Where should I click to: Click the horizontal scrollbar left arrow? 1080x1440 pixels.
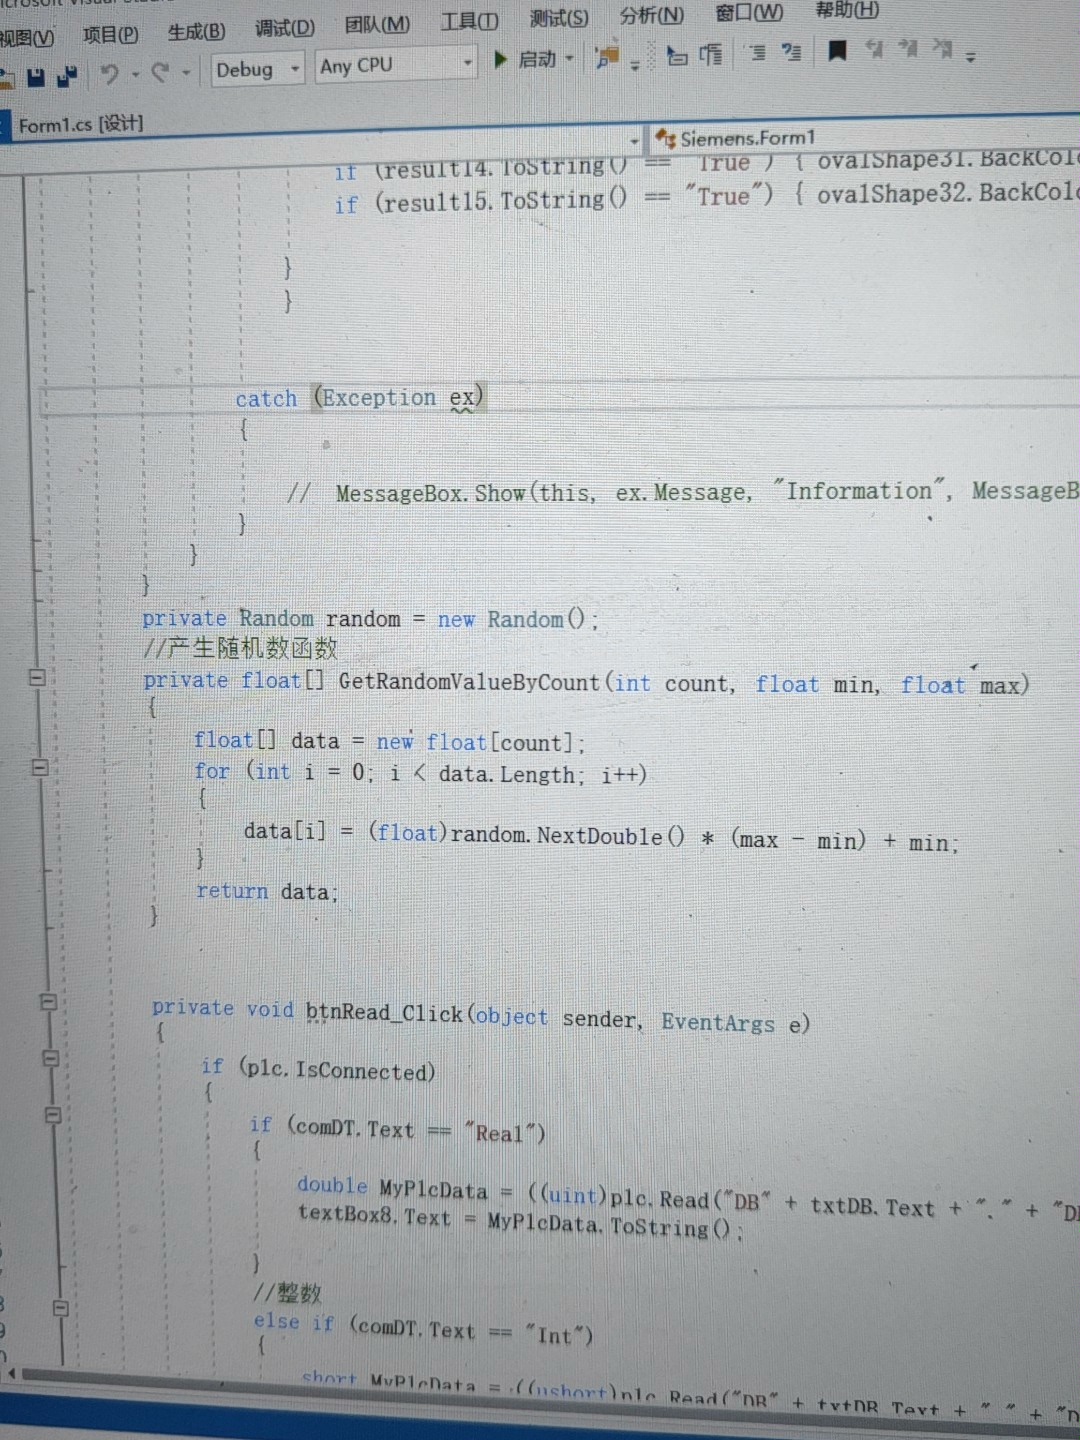point(12,1375)
